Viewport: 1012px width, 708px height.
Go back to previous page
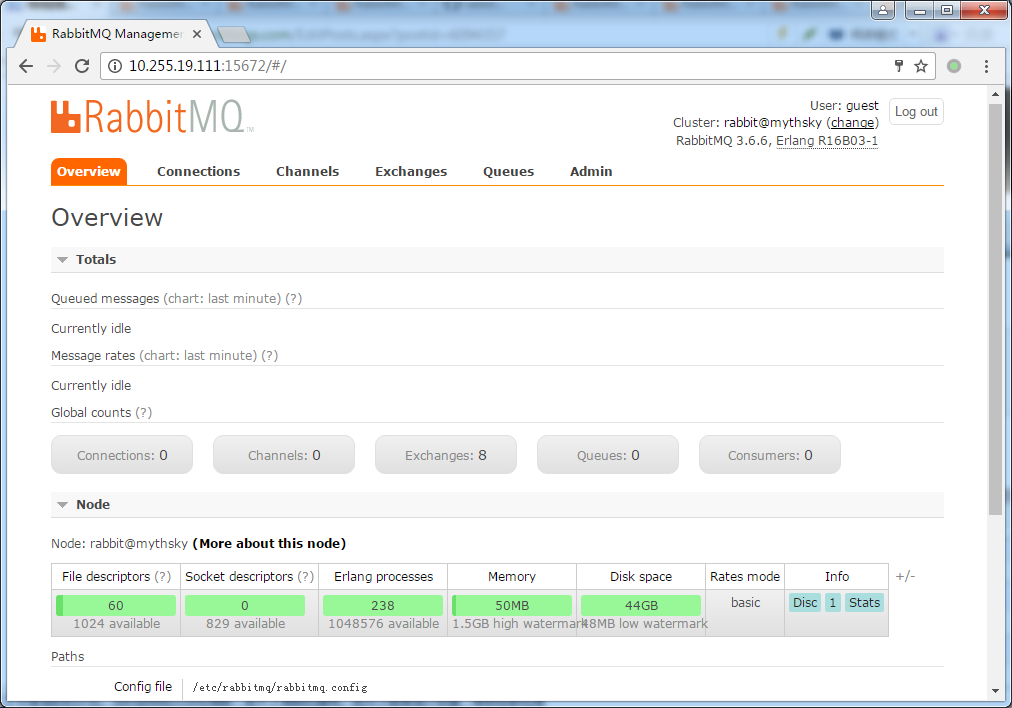26,66
